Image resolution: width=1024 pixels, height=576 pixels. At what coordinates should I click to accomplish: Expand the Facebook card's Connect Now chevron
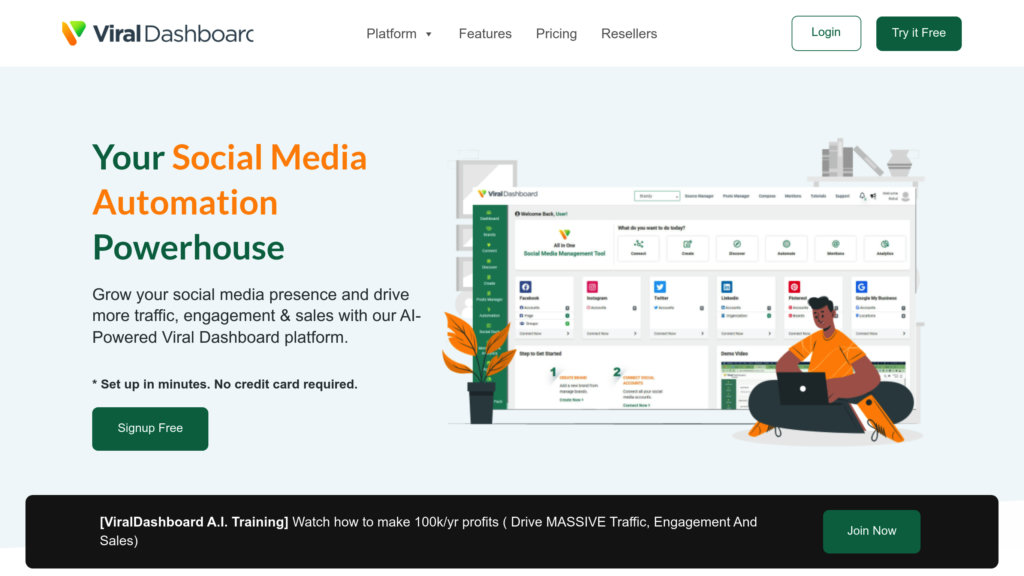click(568, 333)
